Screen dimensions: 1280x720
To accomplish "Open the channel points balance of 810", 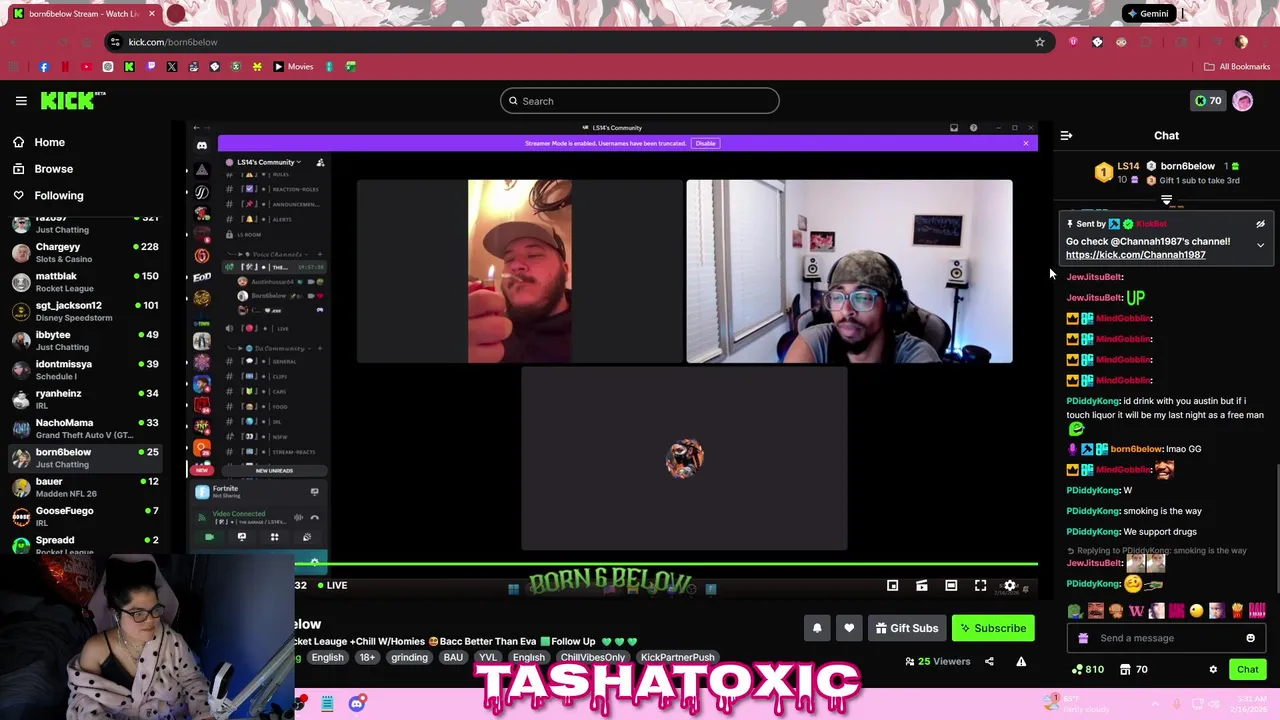I will [1087, 670].
